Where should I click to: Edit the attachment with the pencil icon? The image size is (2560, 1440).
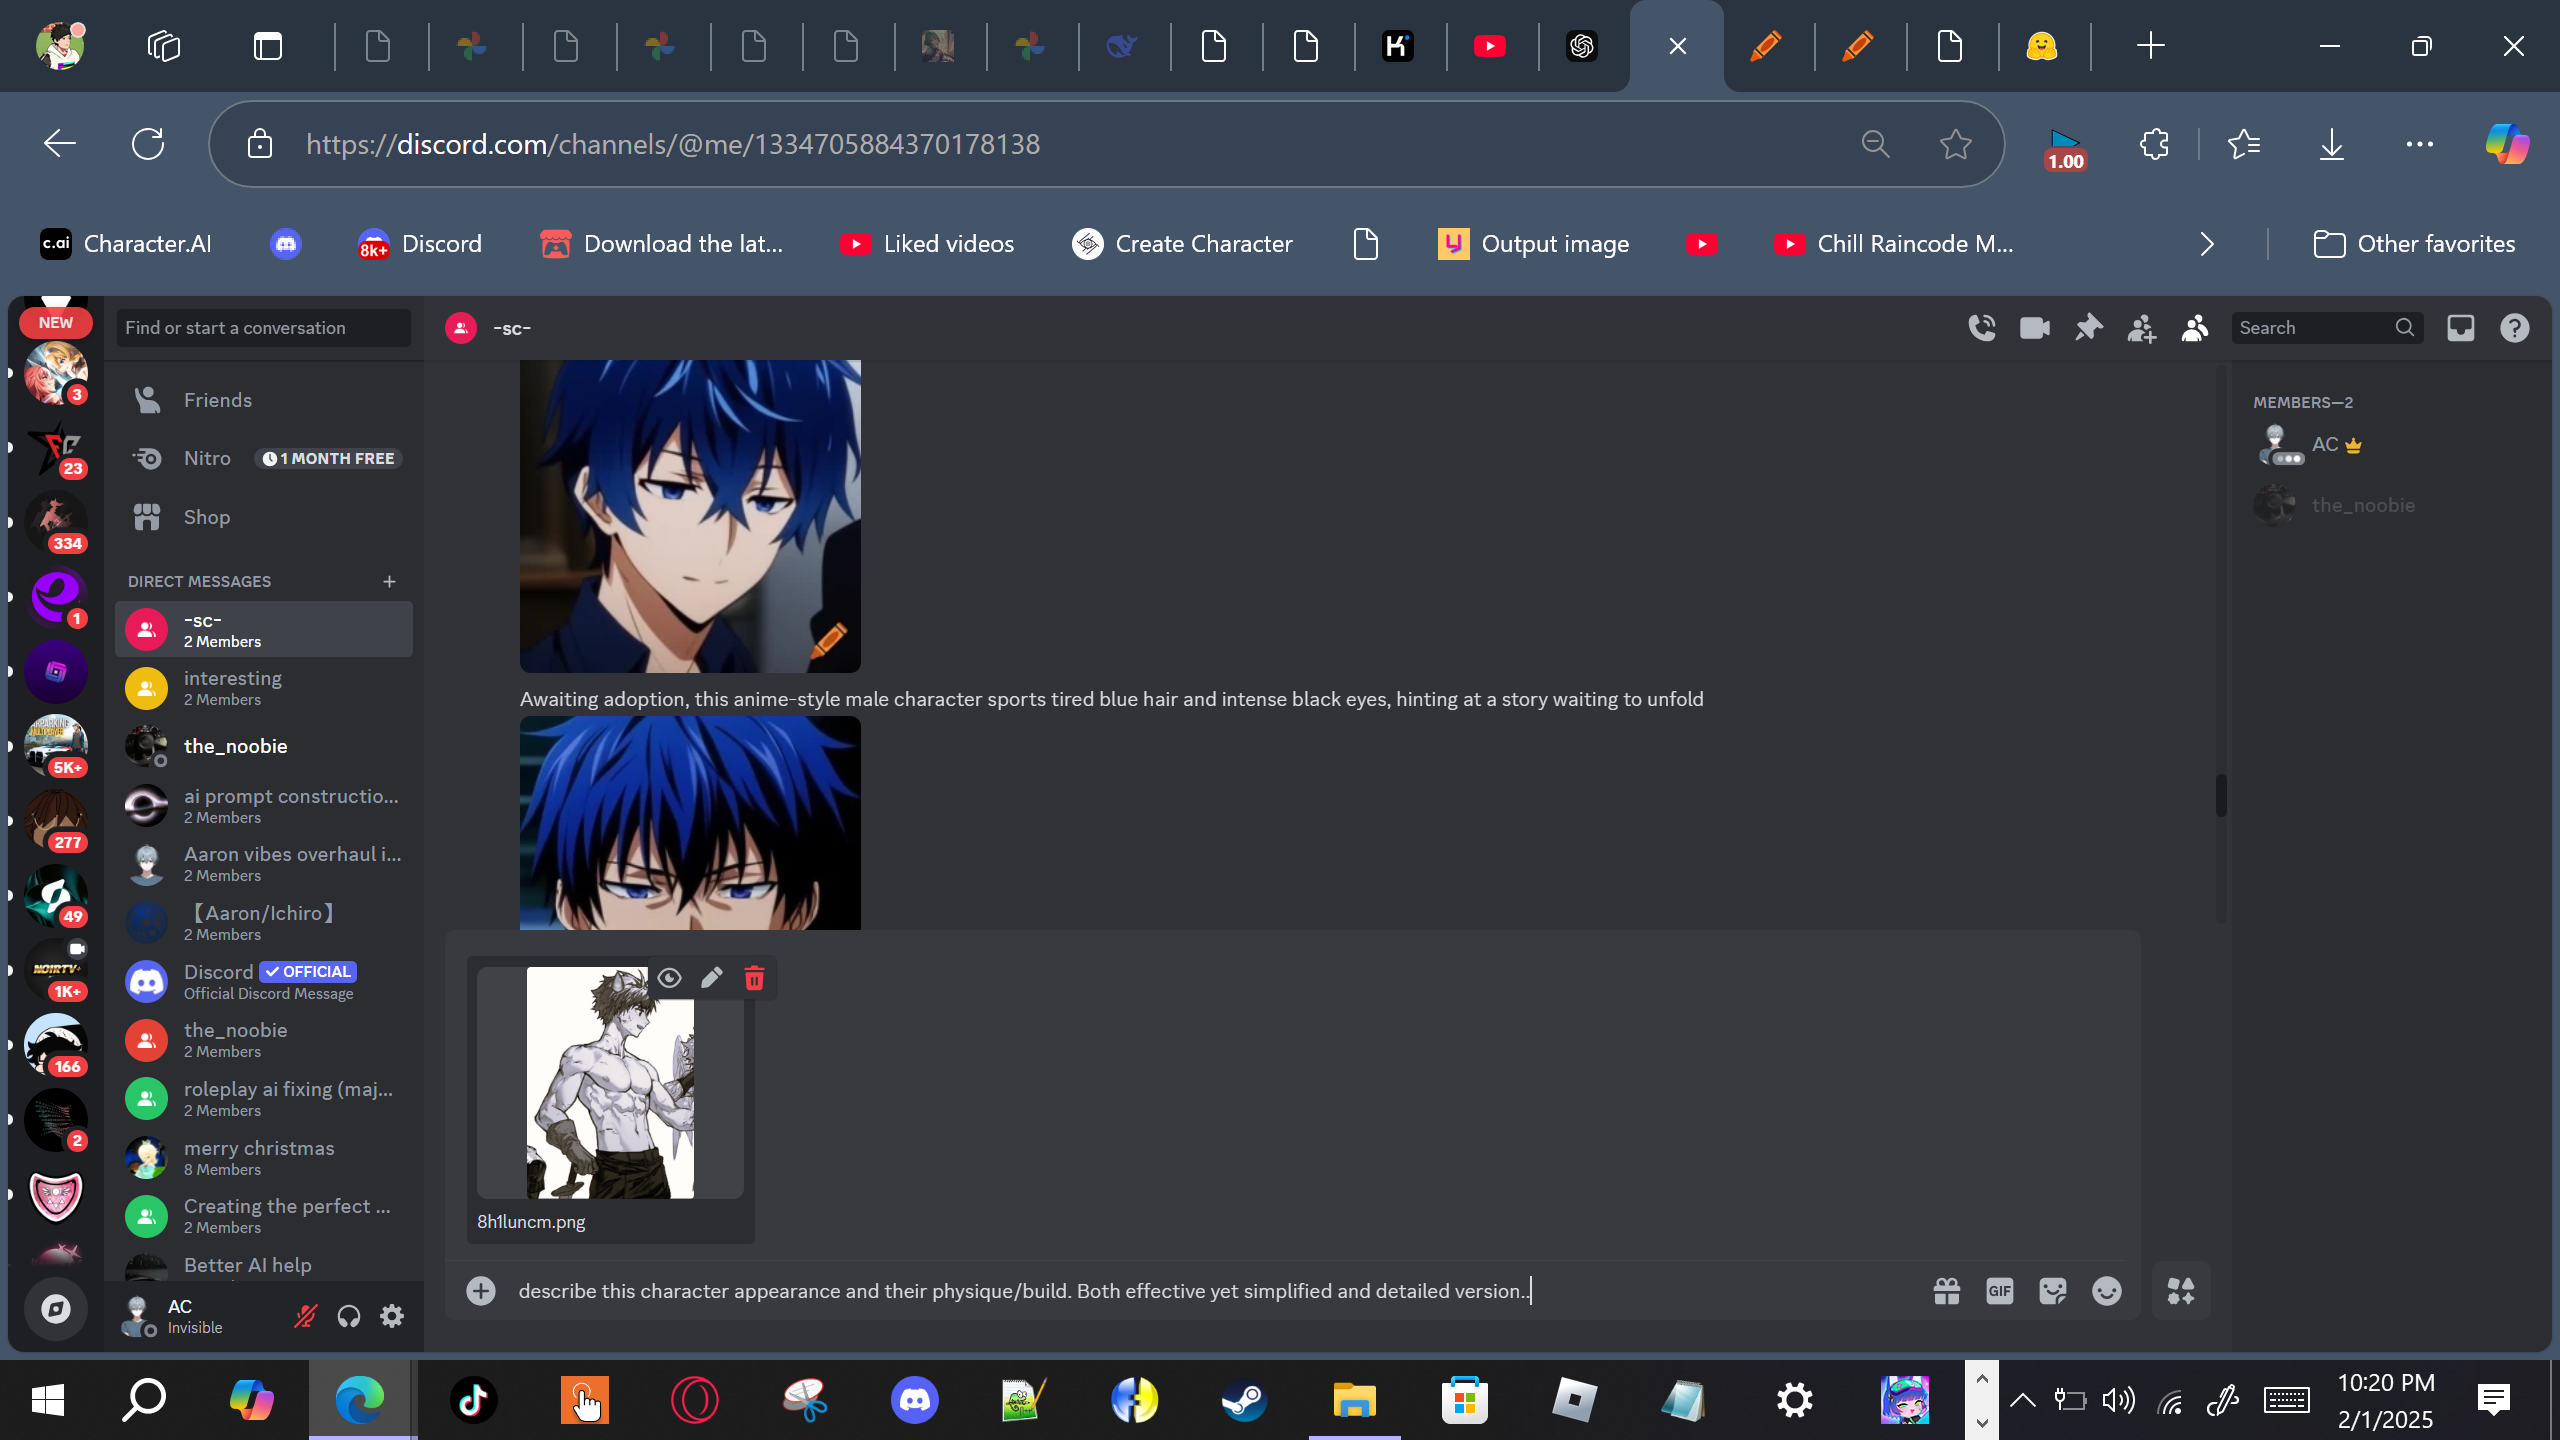point(711,978)
